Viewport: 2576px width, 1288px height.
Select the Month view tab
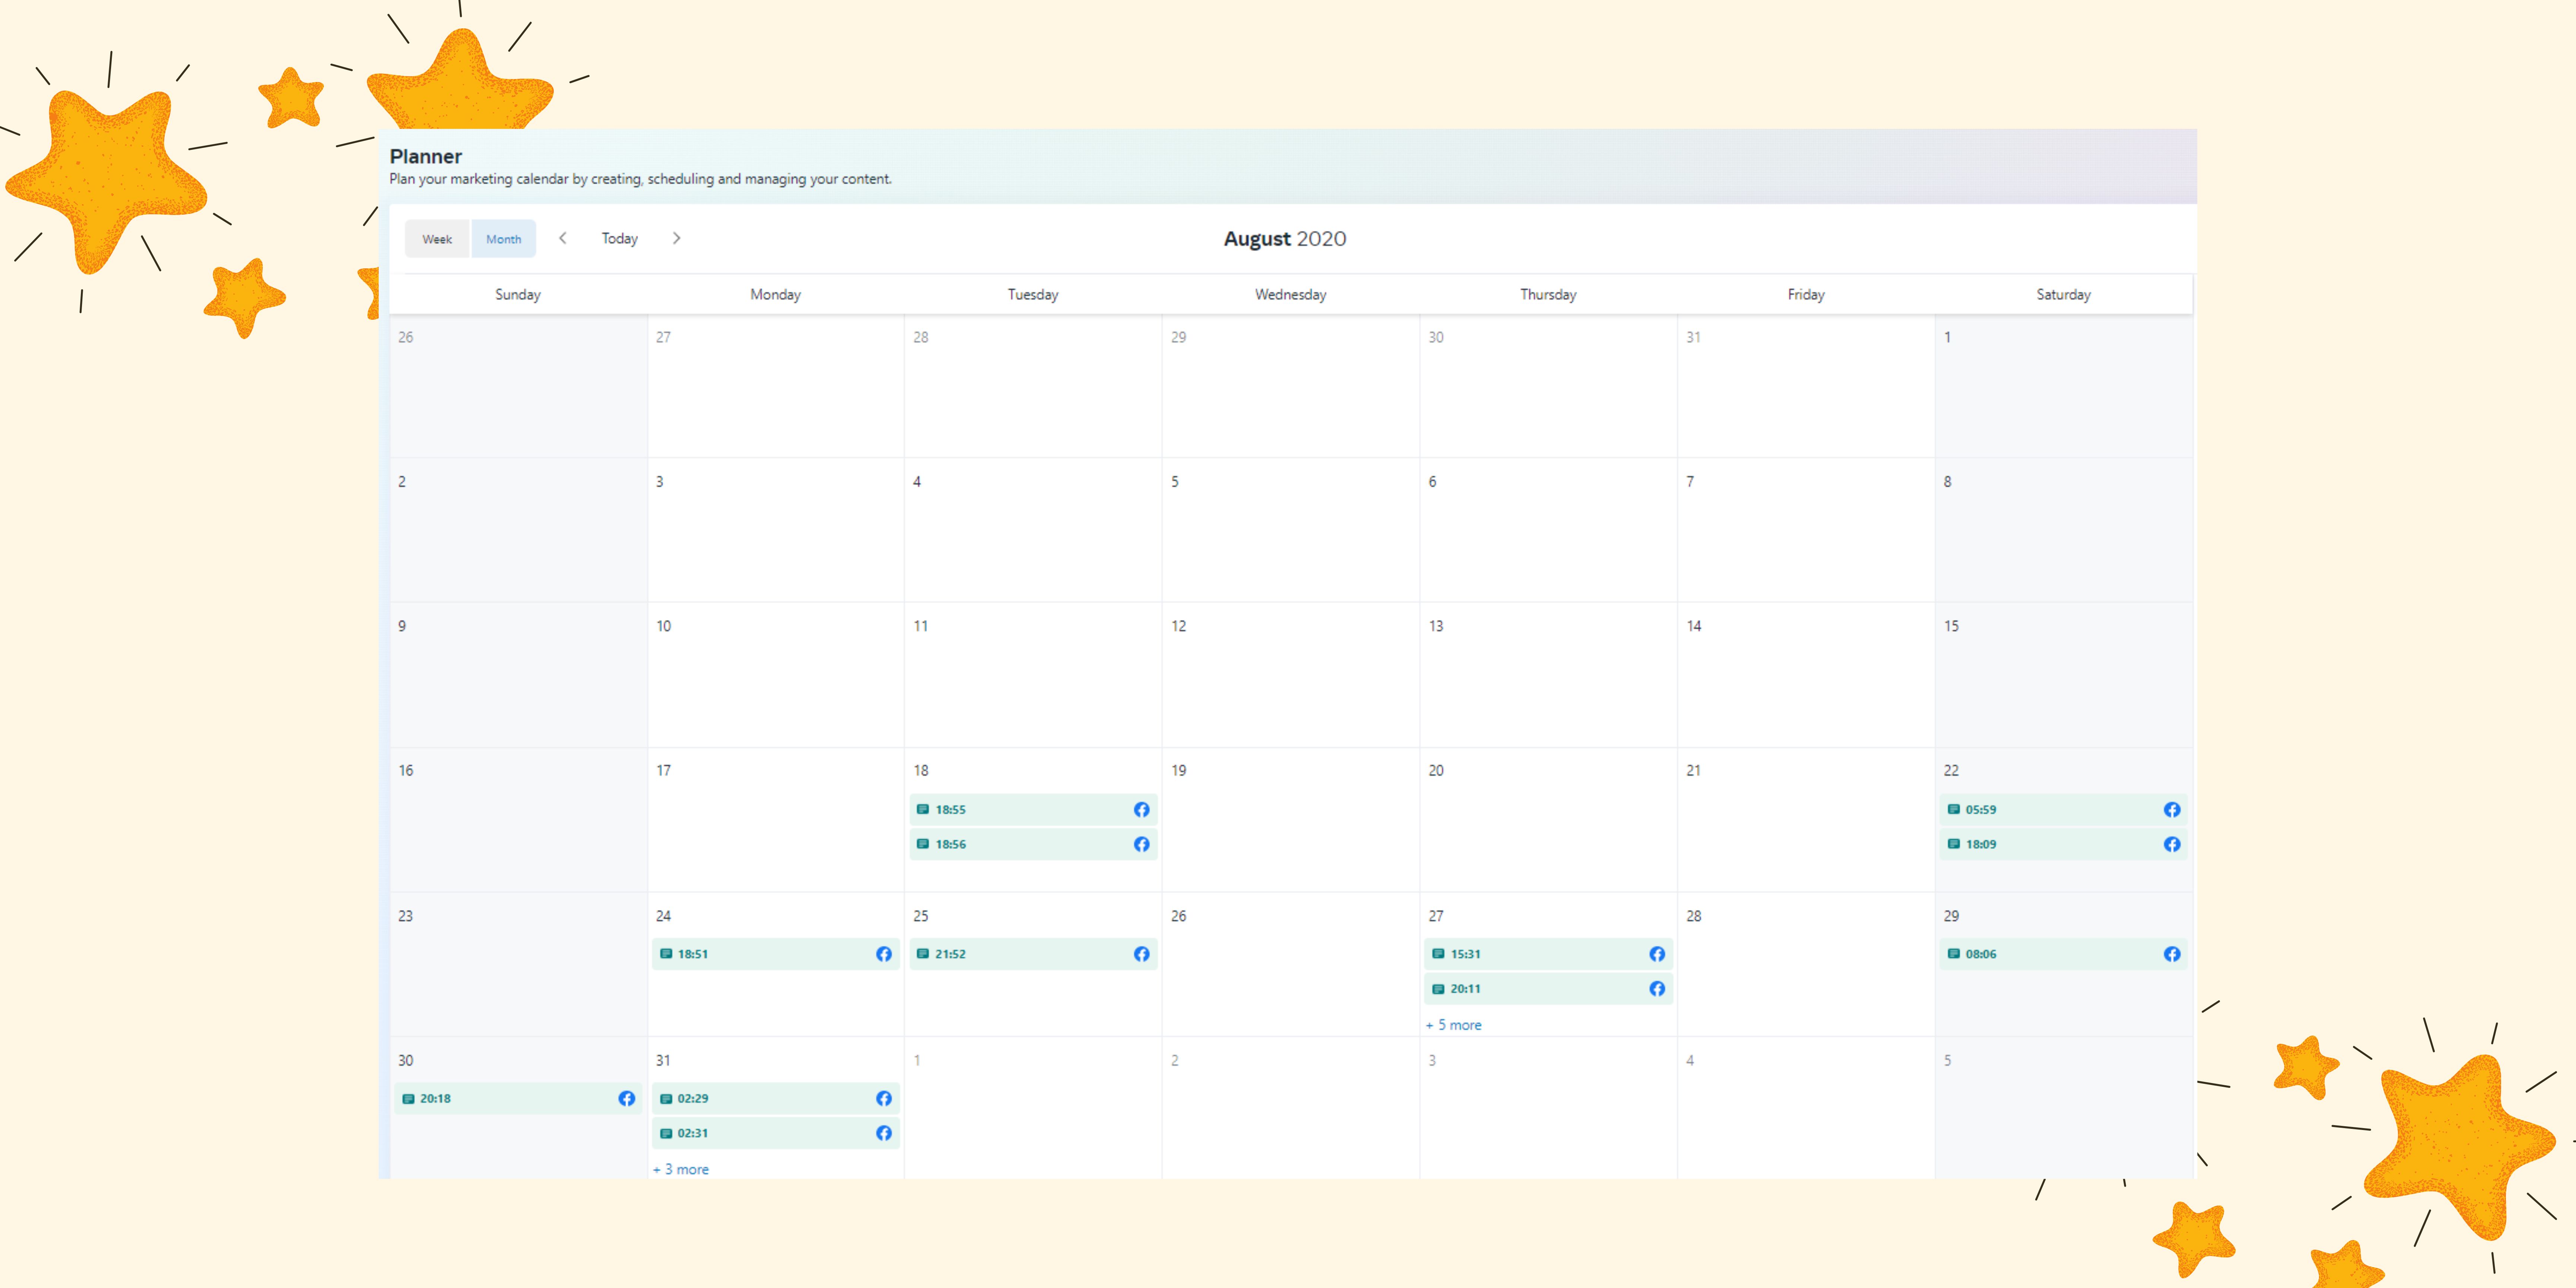click(x=503, y=239)
